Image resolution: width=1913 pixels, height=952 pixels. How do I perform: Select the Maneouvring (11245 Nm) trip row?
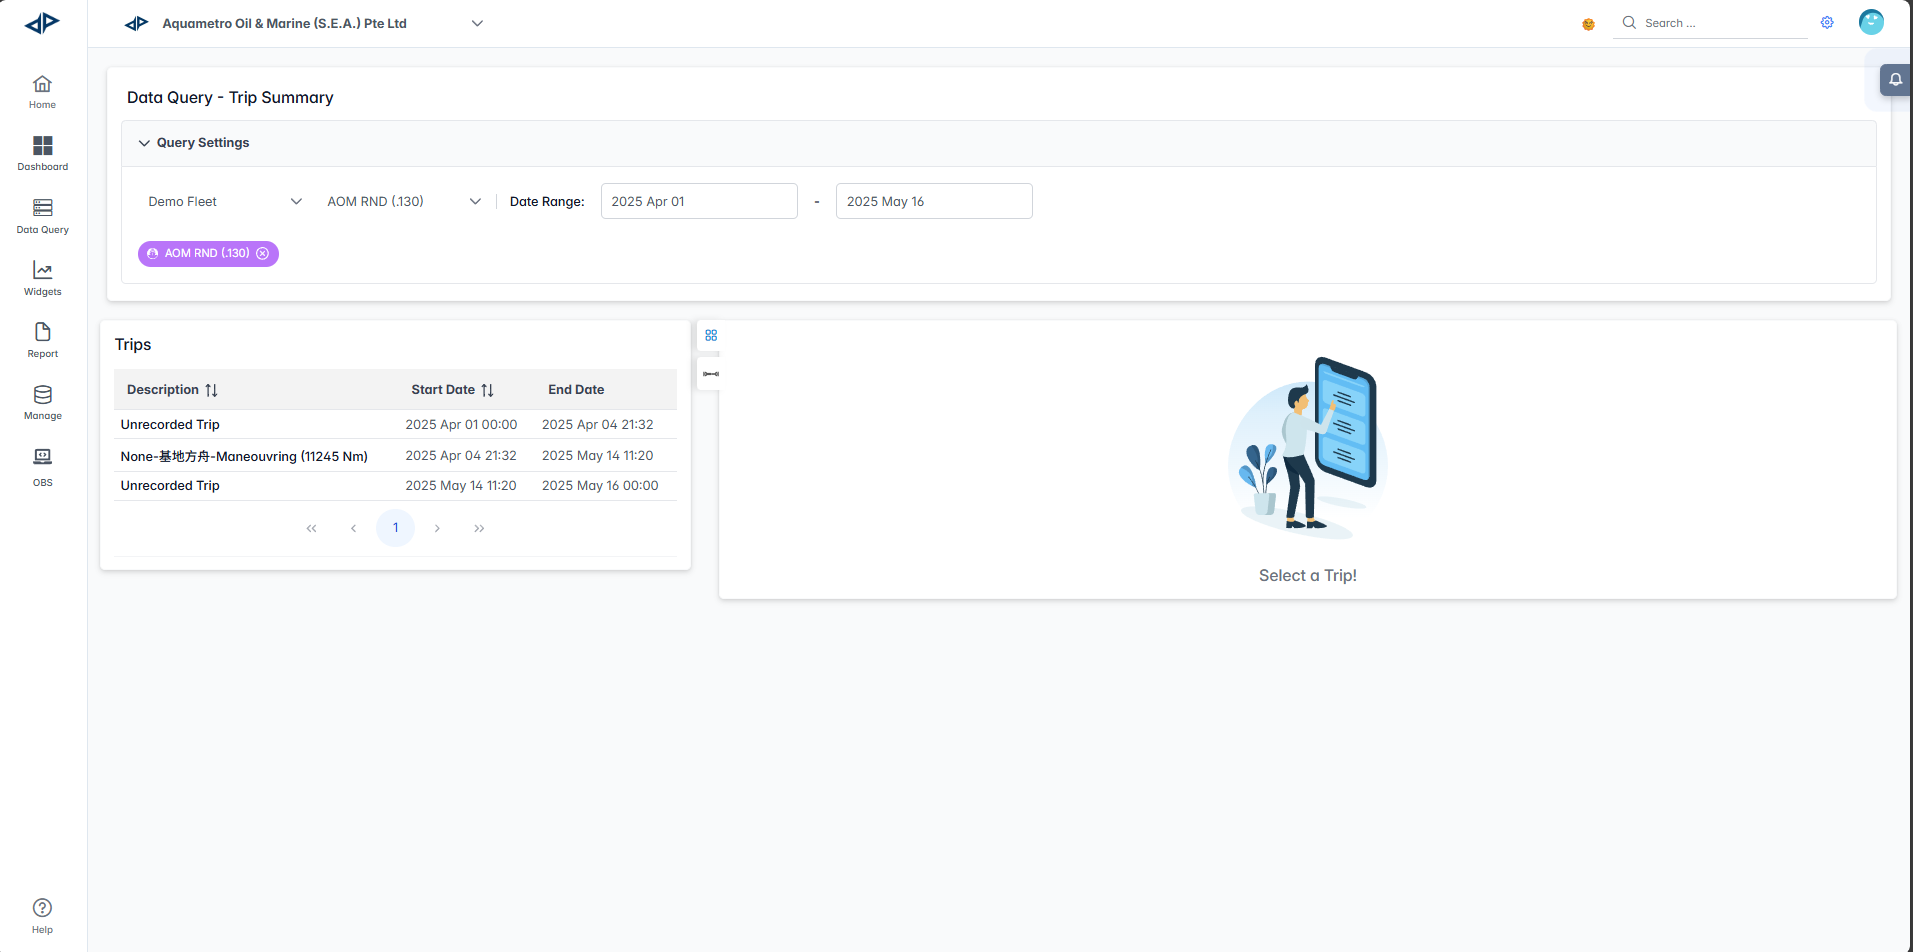coord(244,456)
